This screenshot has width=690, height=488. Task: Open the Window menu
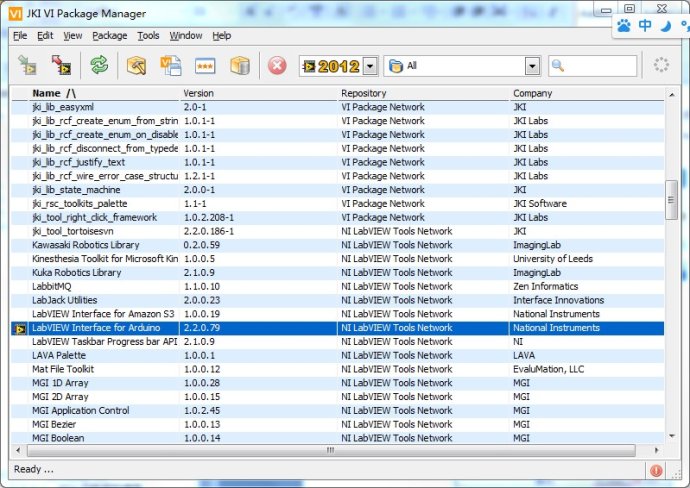click(x=185, y=36)
